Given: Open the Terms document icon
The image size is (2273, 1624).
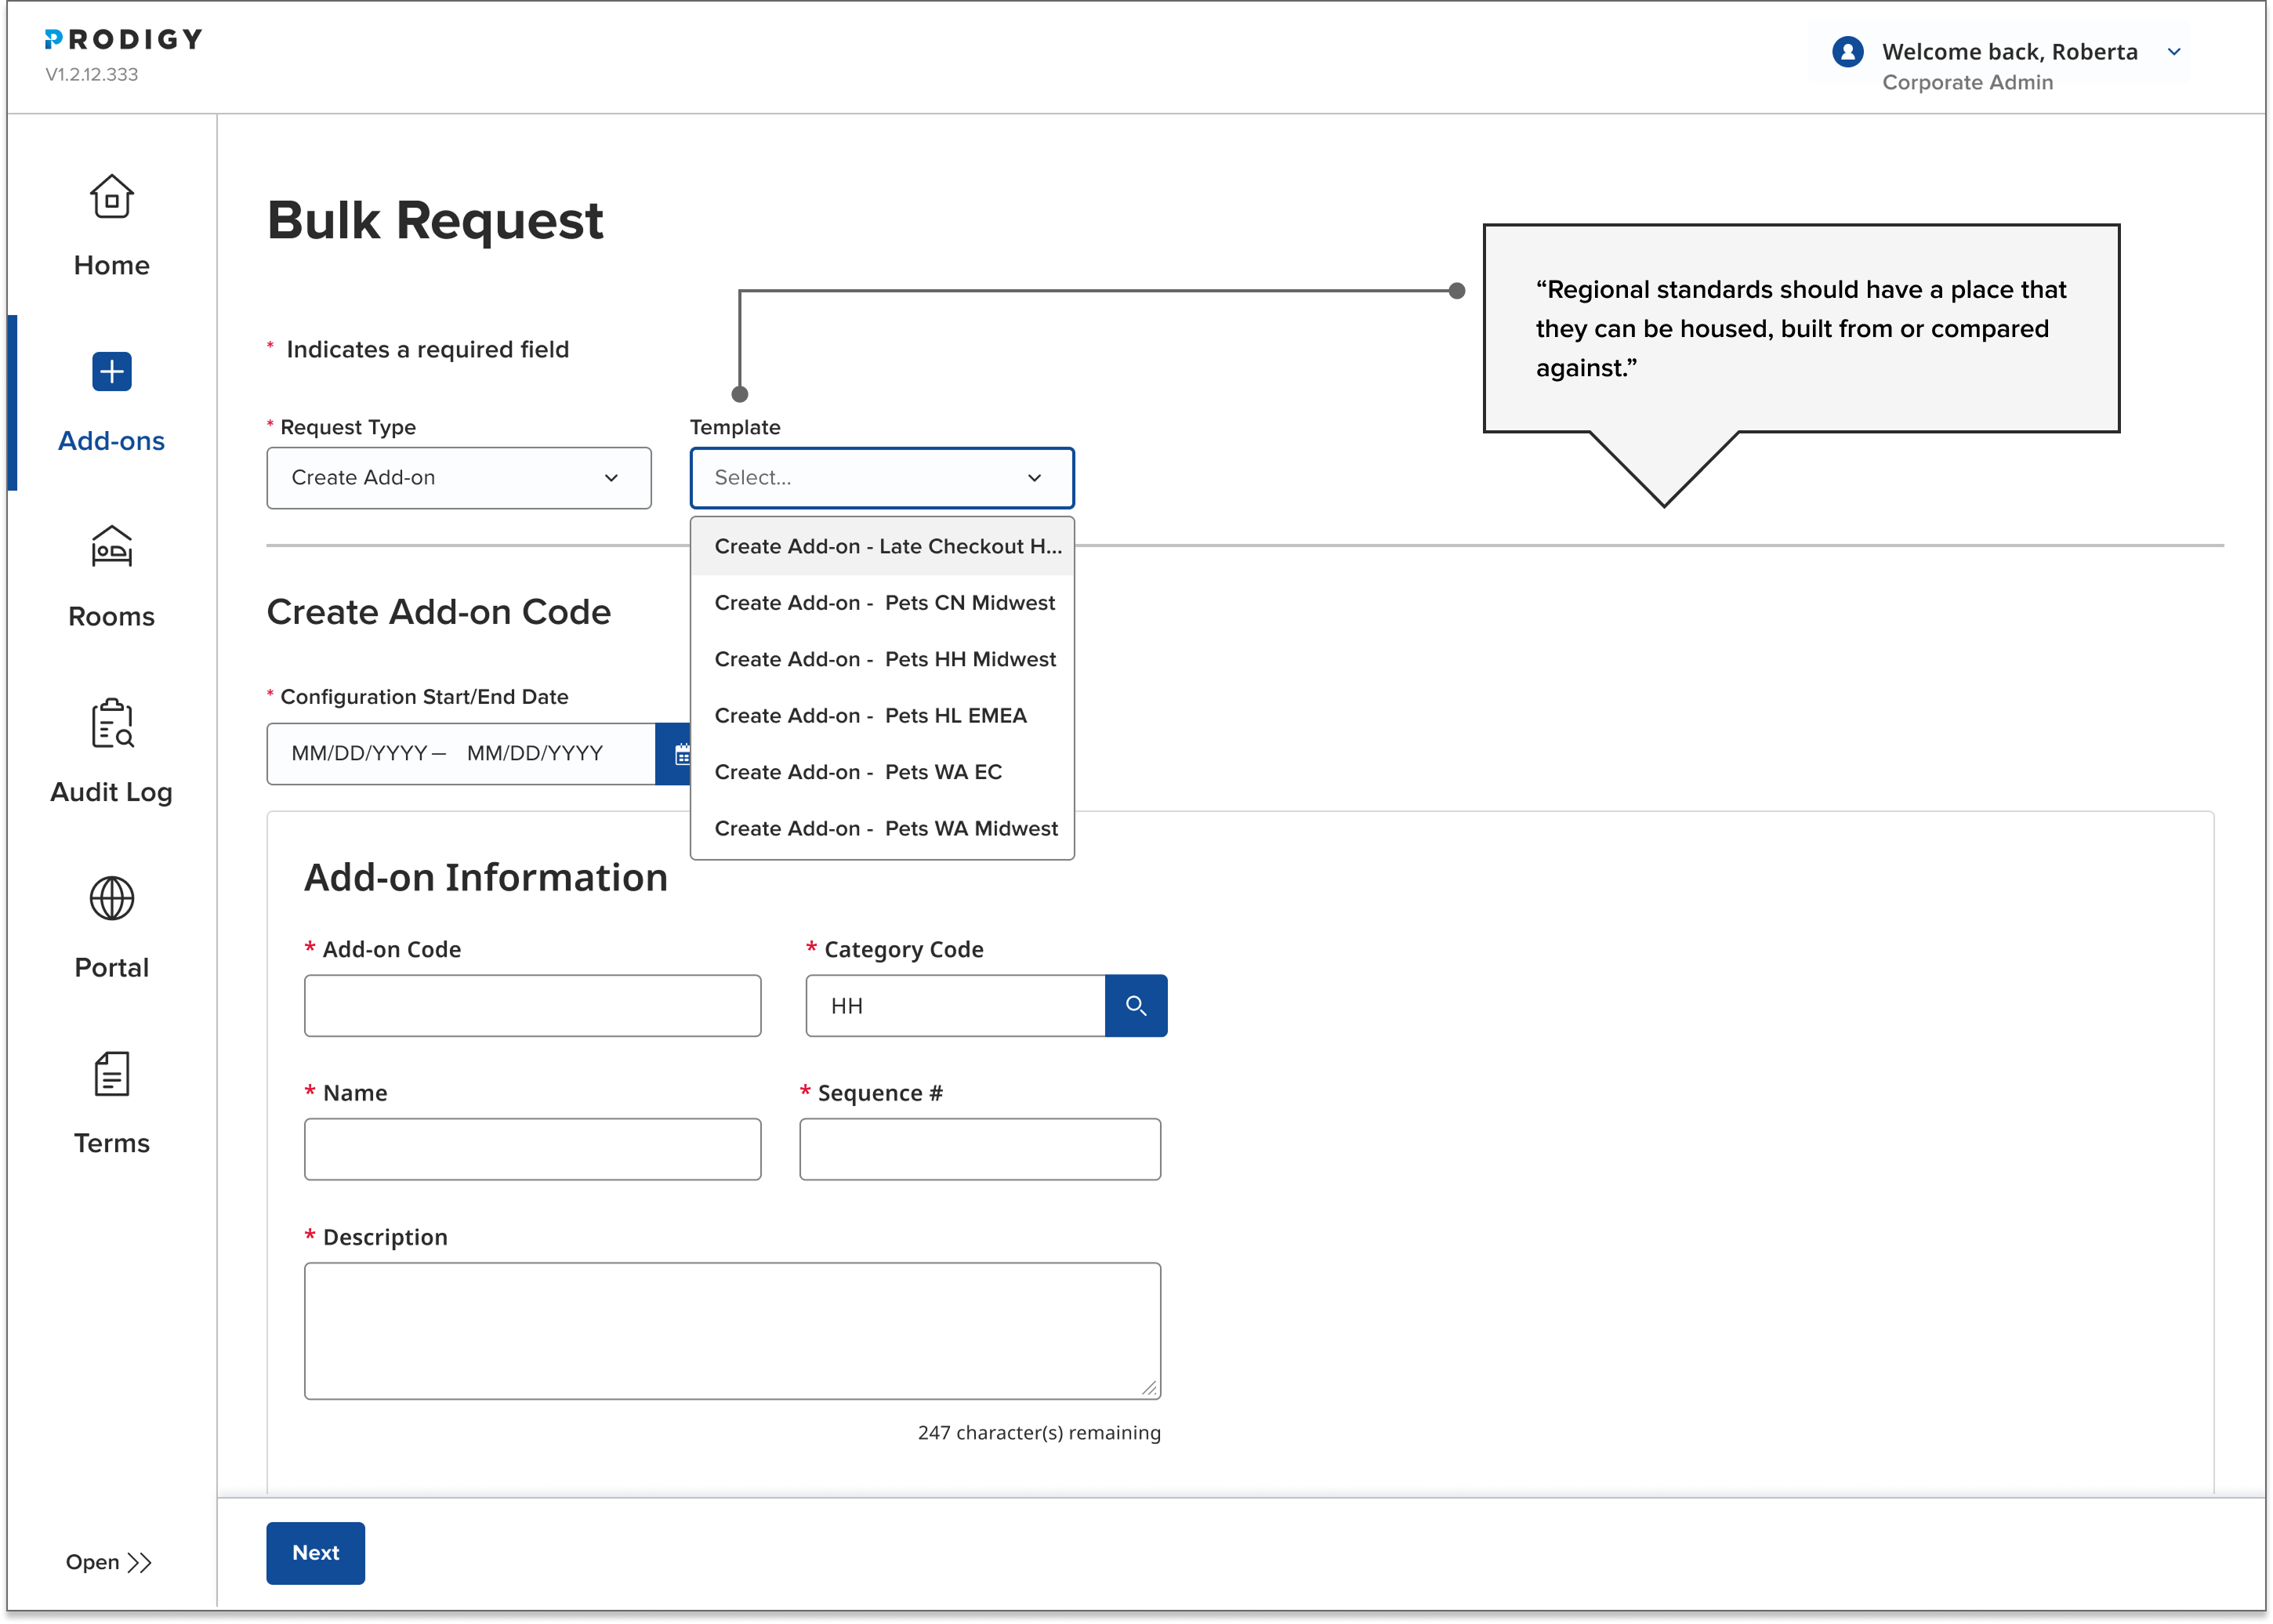Looking at the screenshot, I should click(x=111, y=1074).
